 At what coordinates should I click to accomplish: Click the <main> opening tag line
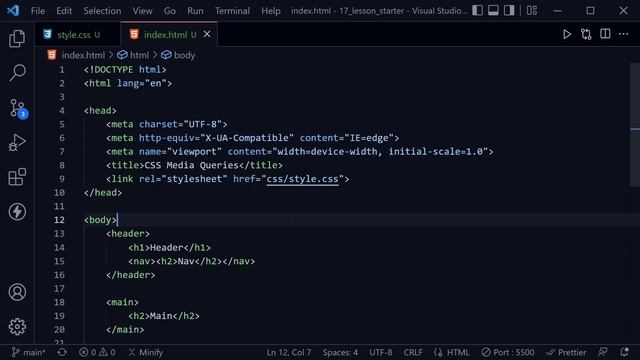pyautogui.click(x=122, y=302)
